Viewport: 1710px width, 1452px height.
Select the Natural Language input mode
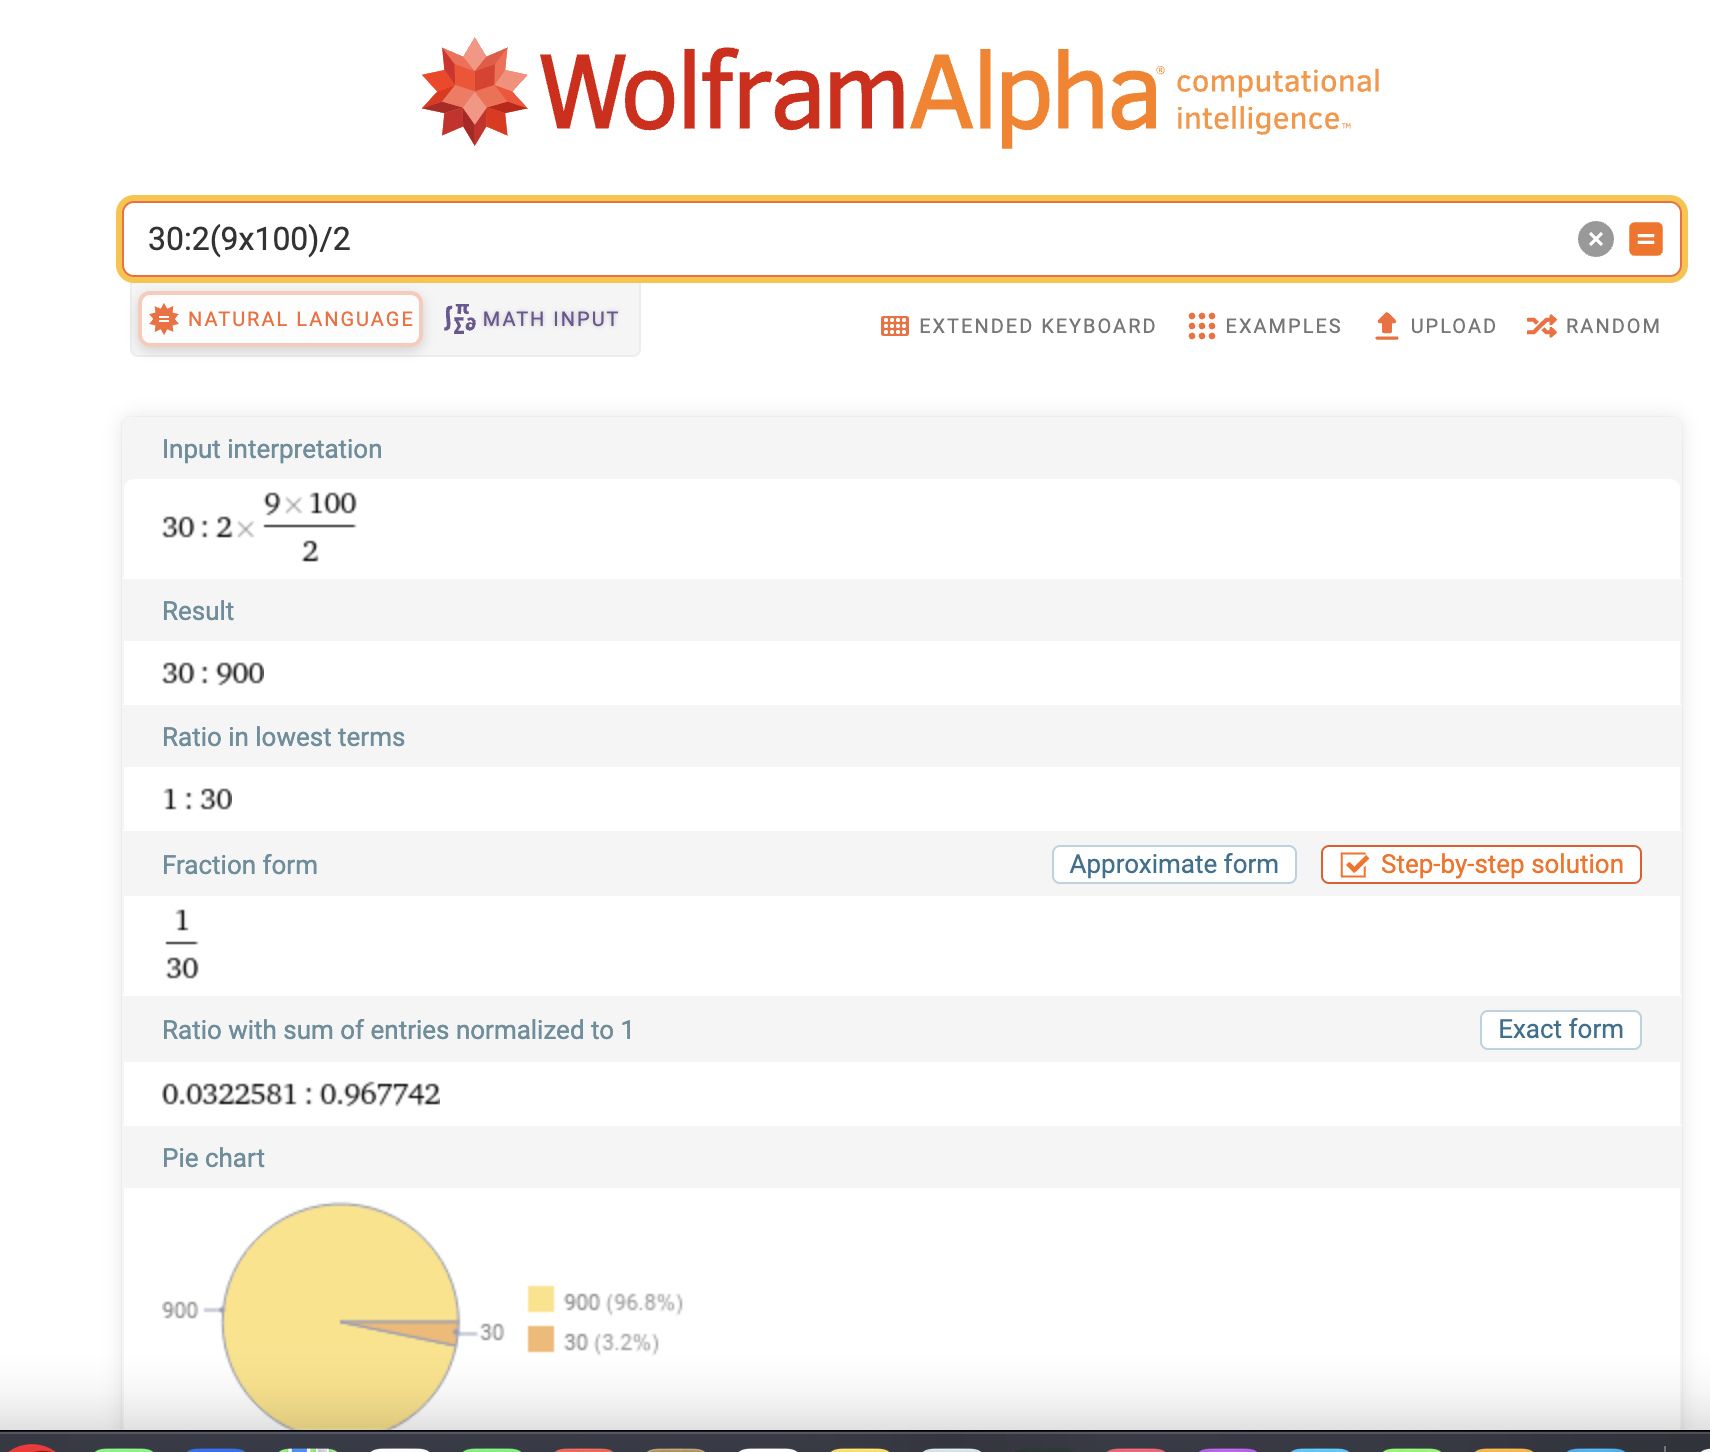[281, 319]
